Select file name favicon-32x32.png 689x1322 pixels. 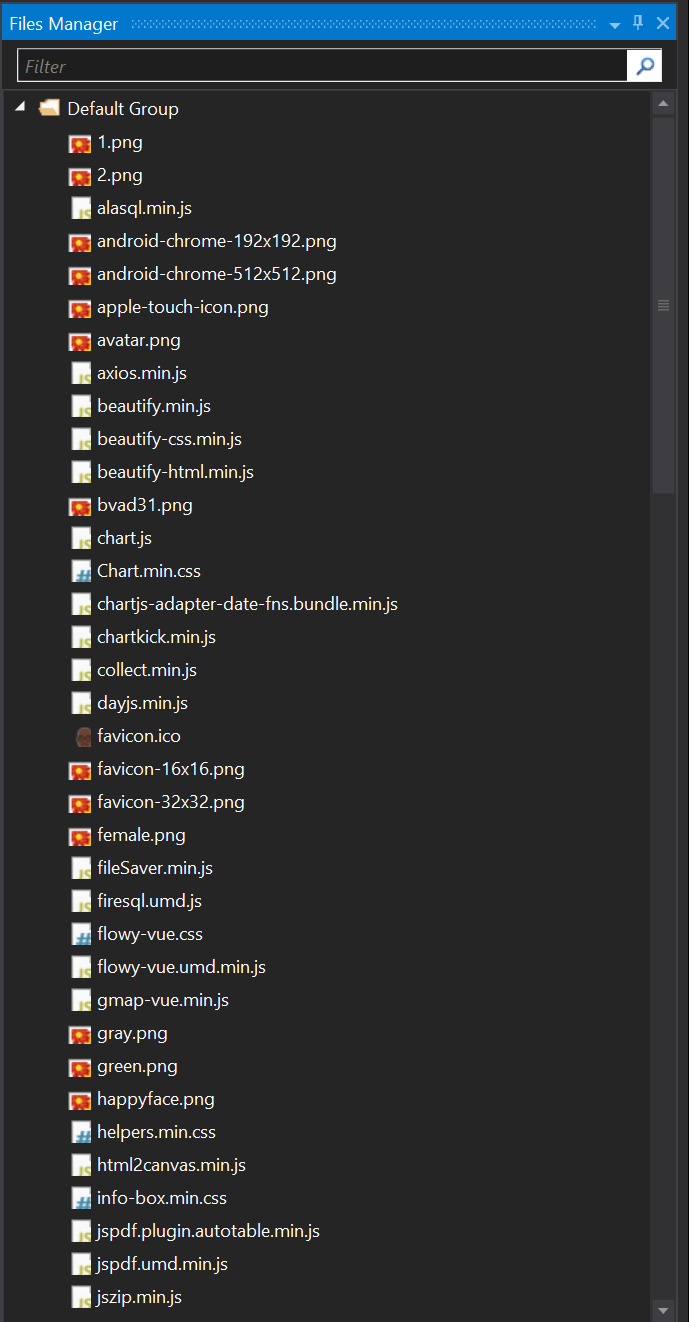(171, 802)
